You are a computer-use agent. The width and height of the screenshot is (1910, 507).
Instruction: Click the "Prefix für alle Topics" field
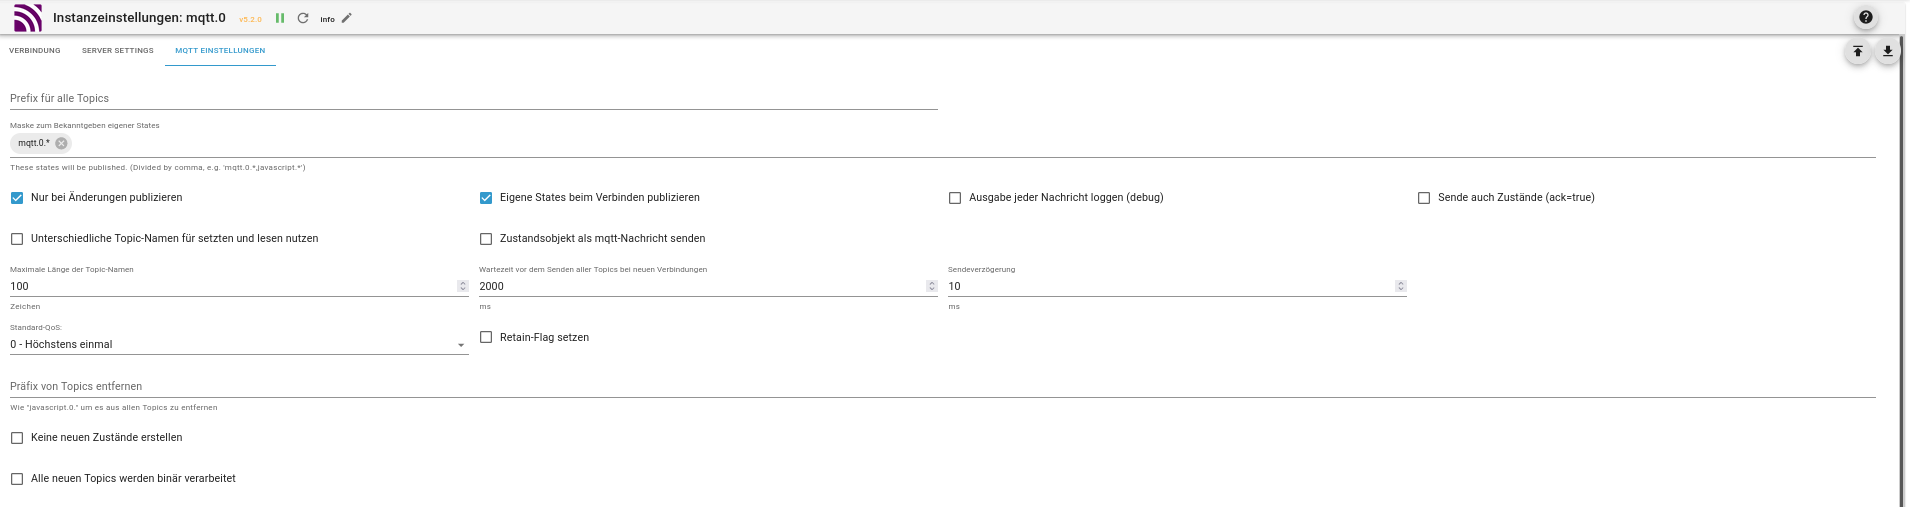pos(473,99)
